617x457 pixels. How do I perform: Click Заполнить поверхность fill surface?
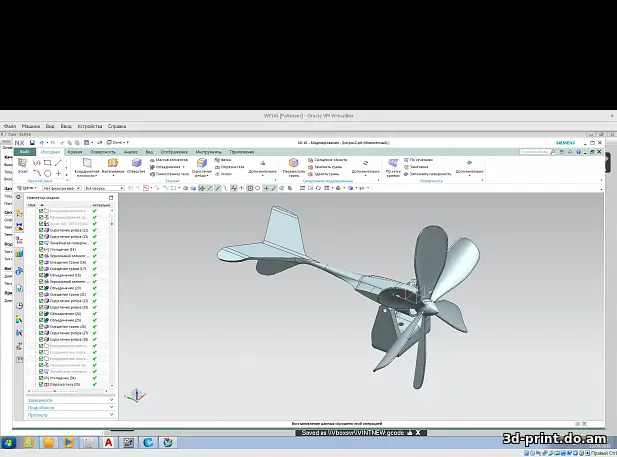(x=427, y=174)
